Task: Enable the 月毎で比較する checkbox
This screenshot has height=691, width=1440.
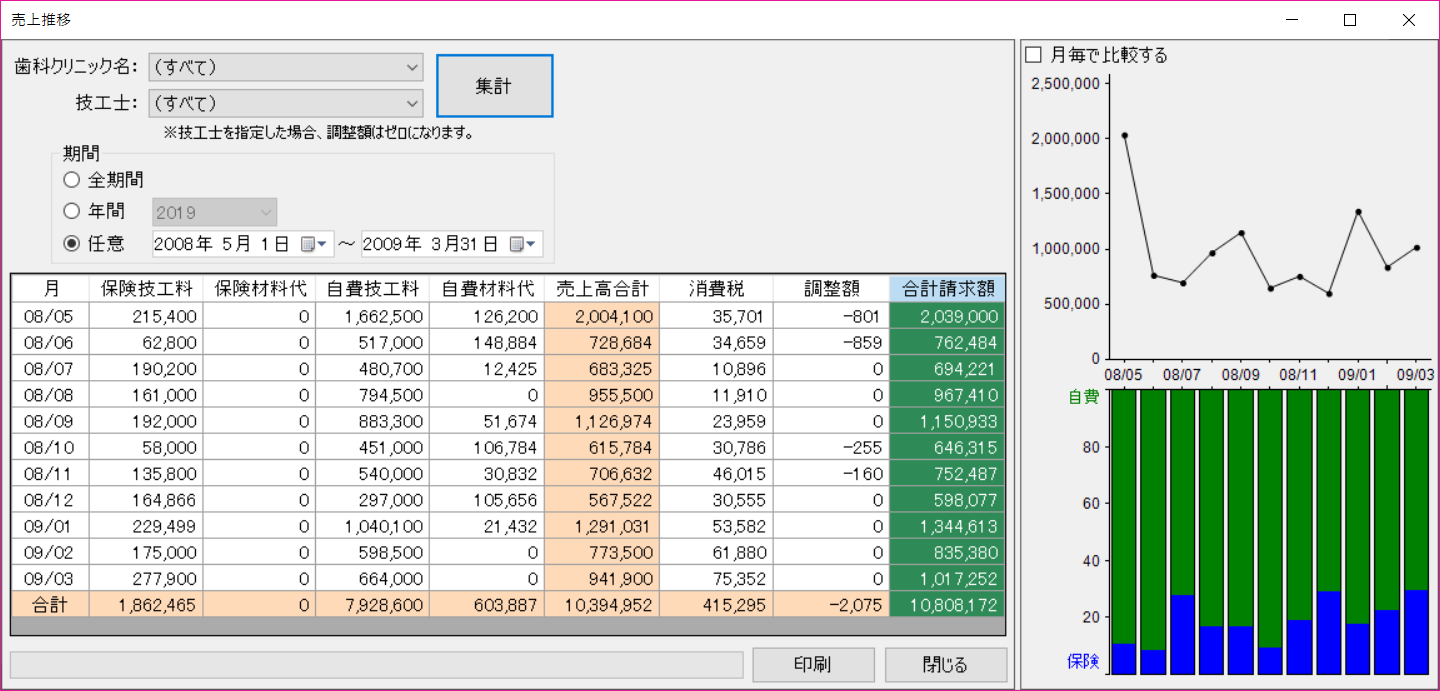Action: [x=1034, y=55]
